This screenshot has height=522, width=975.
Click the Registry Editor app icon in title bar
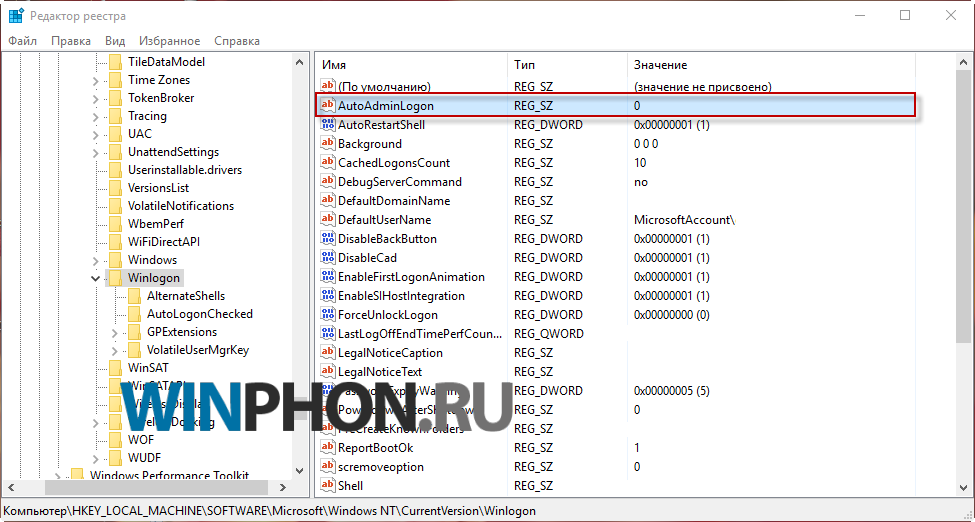(x=17, y=15)
